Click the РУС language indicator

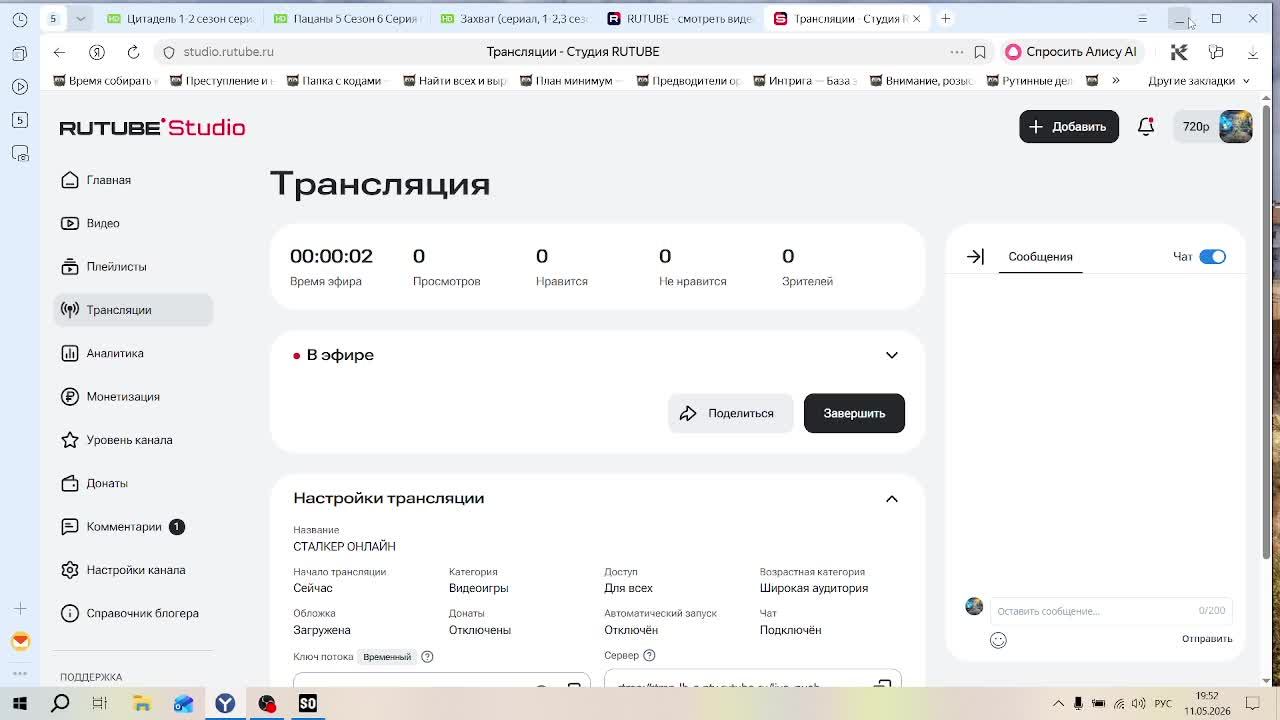pyautogui.click(x=1163, y=704)
